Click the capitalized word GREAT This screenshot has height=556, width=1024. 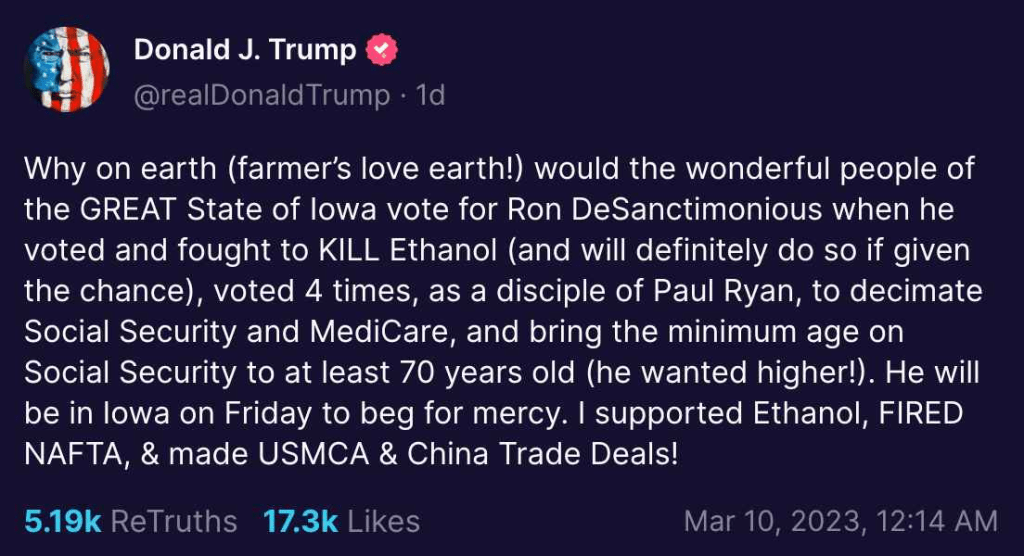[139, 211]
